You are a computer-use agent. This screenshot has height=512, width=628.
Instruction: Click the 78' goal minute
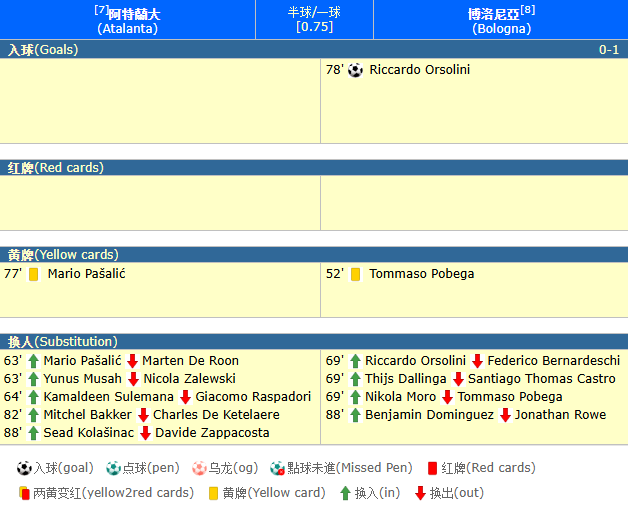(334, 70)
